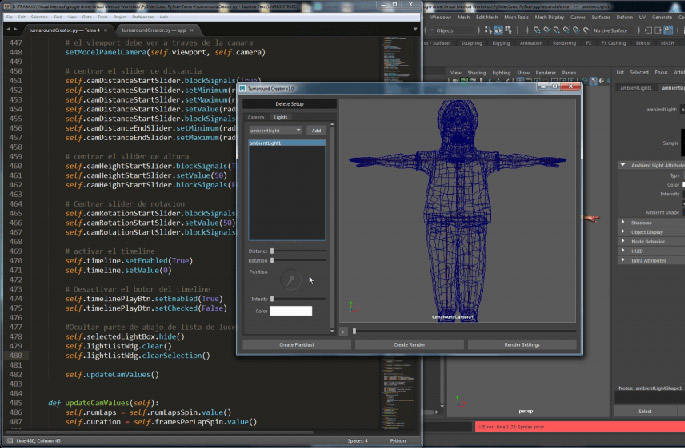The width and height of the screenshot is (685, 448).
Task: Collapse Ambient Light Attributes section
Action: click(623, 165)
